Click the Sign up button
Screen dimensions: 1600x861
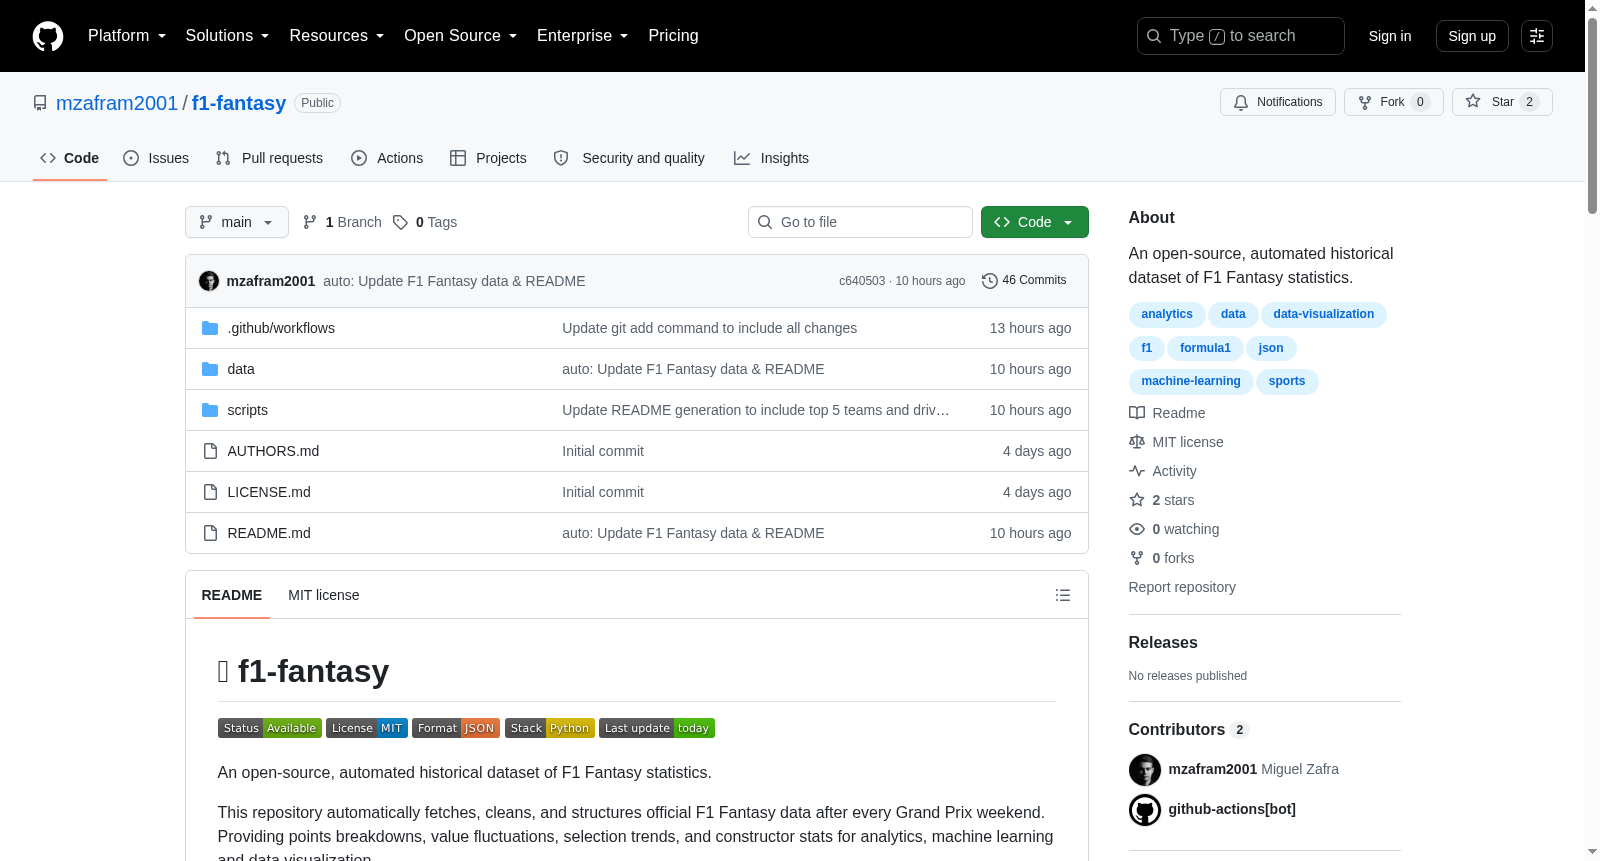tap(1472, 36)
